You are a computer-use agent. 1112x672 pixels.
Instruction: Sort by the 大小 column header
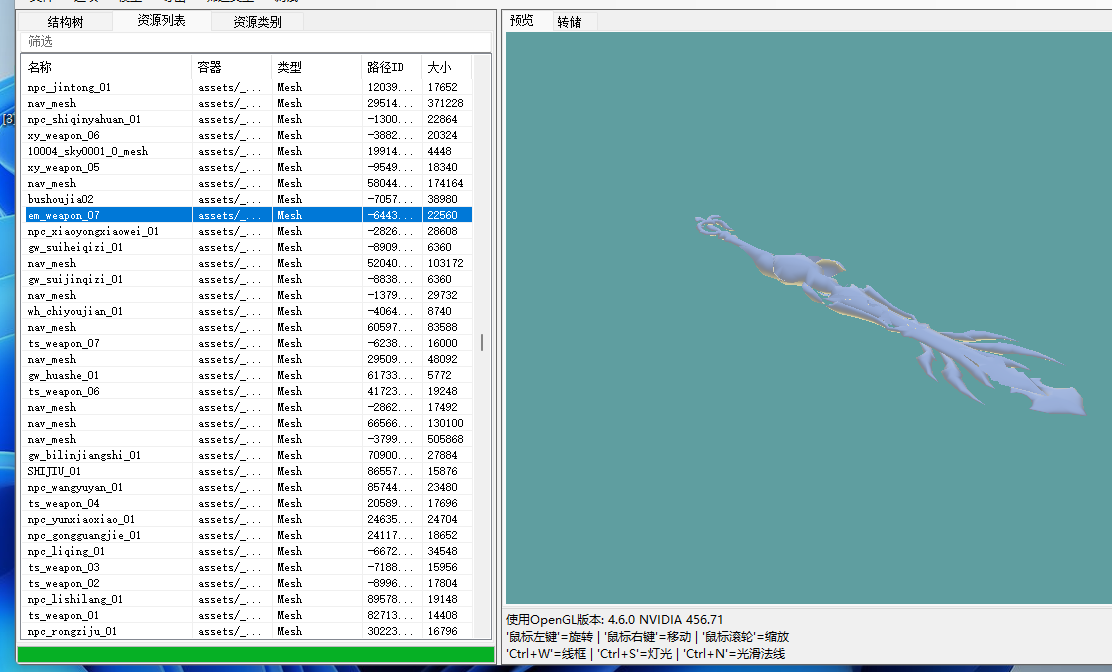point(447,67)
